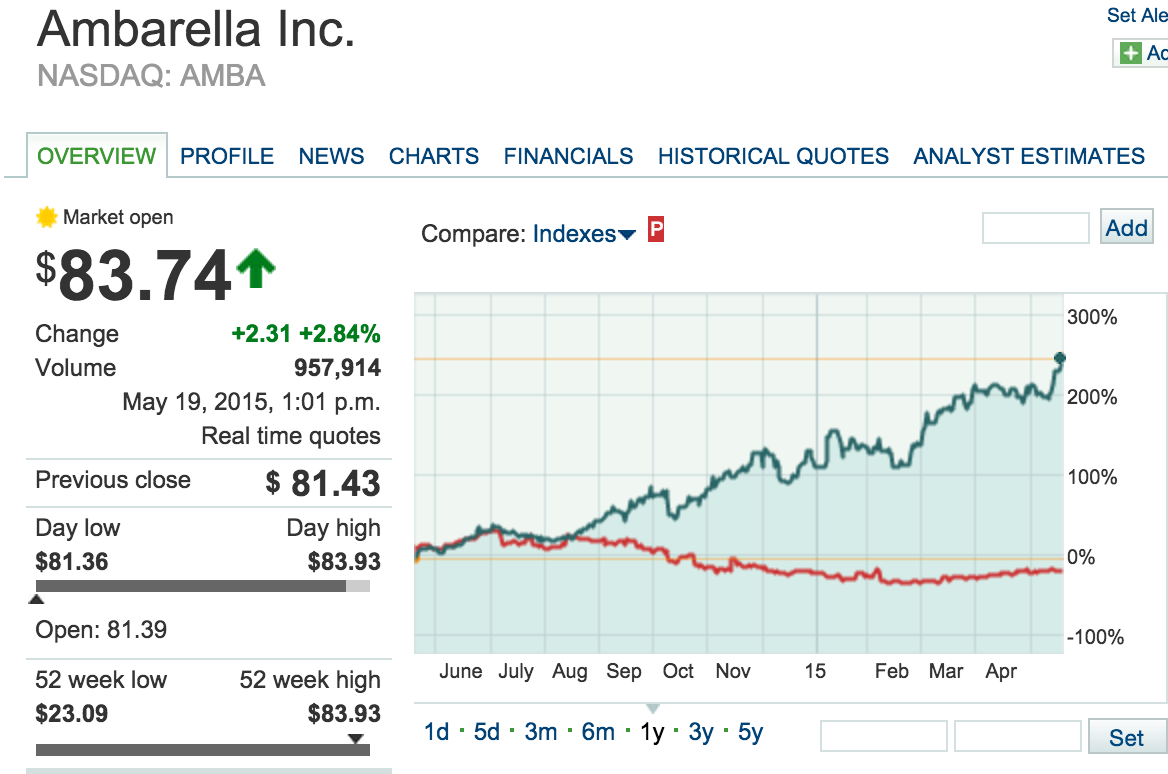Screen dimensions: 1168x774
Task: Click the green up arrow beside price
Action: (256, 268)
